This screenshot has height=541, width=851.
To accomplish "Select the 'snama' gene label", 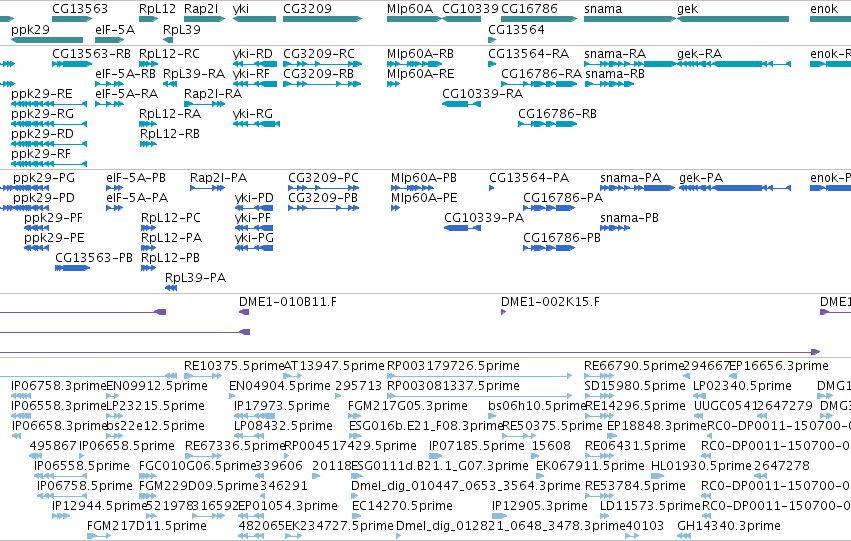I will (603, 9).
